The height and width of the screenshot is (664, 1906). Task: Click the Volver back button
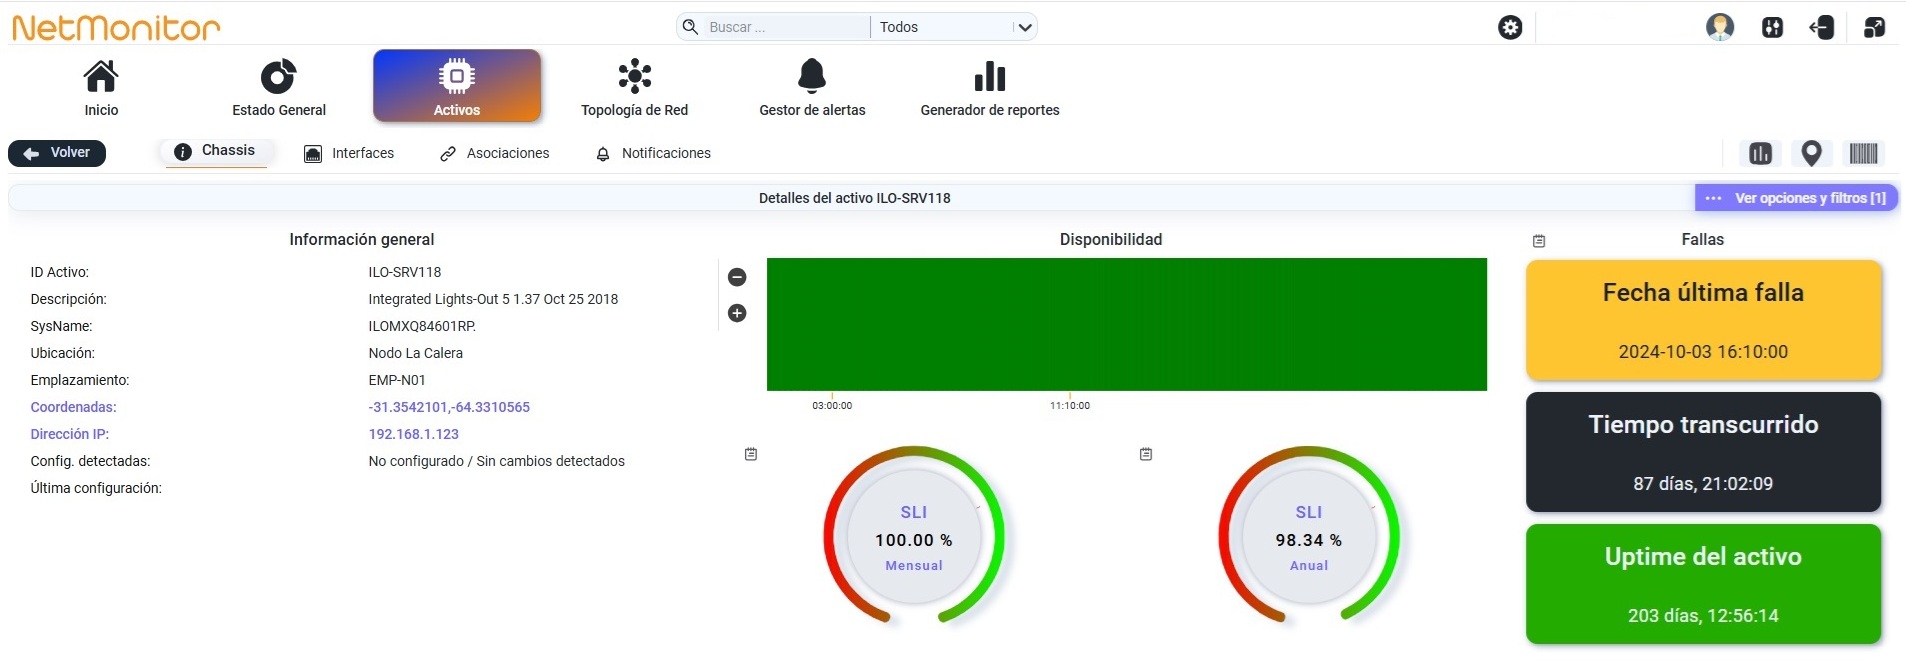[x=57, y=153]
